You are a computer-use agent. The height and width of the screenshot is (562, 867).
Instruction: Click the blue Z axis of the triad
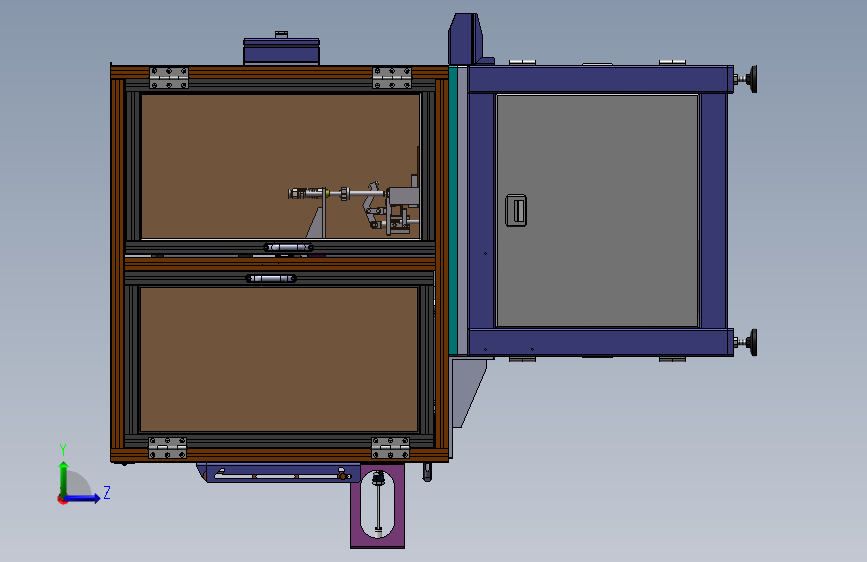(83, 498)
